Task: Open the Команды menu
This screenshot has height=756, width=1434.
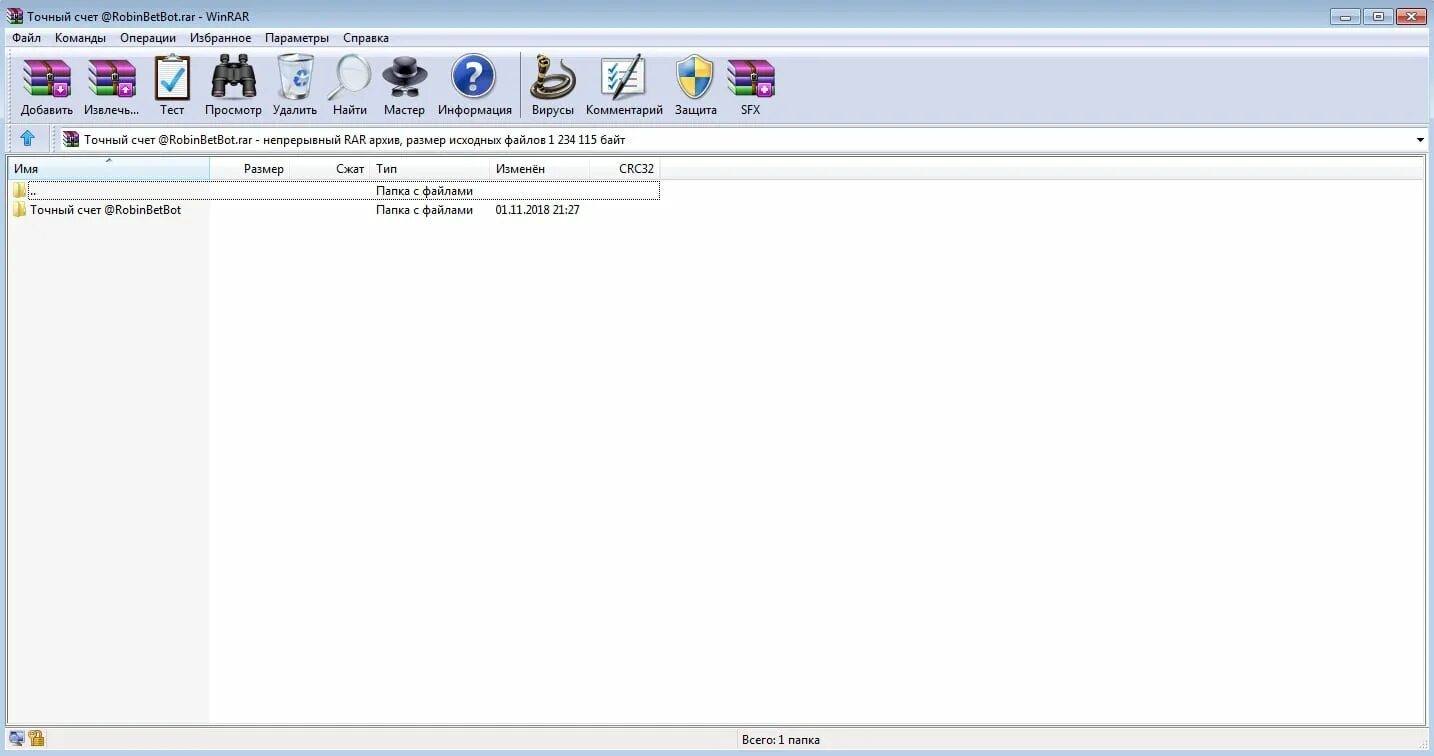Action: [80, 38]
